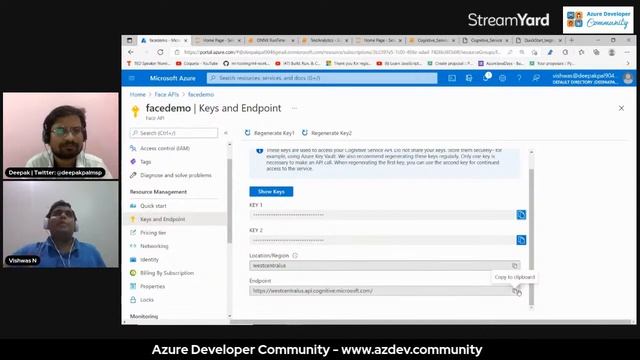Click Vishwas N webcam thumbnail
640x360 pixels.
[61, 224]
